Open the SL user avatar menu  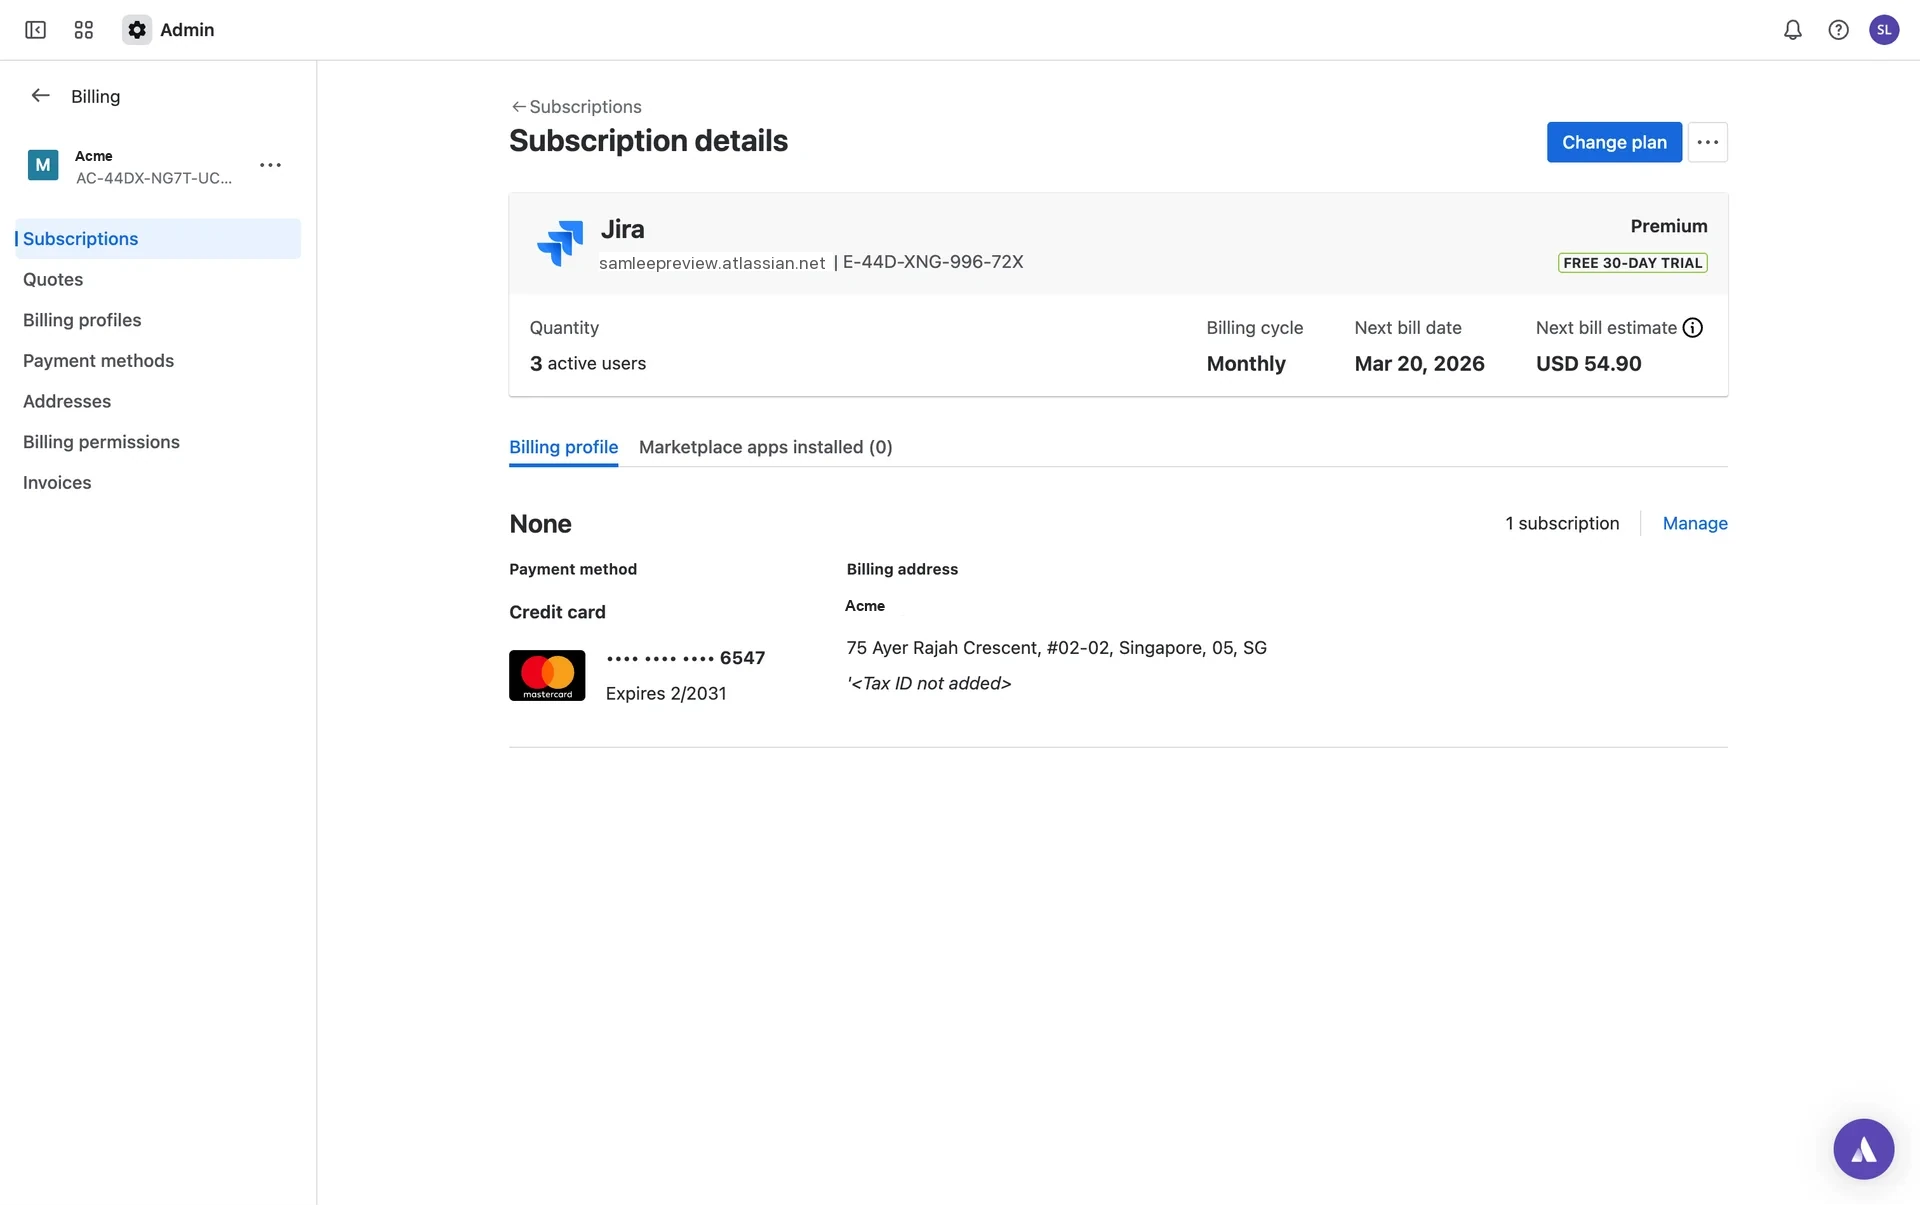(1884, 30)
